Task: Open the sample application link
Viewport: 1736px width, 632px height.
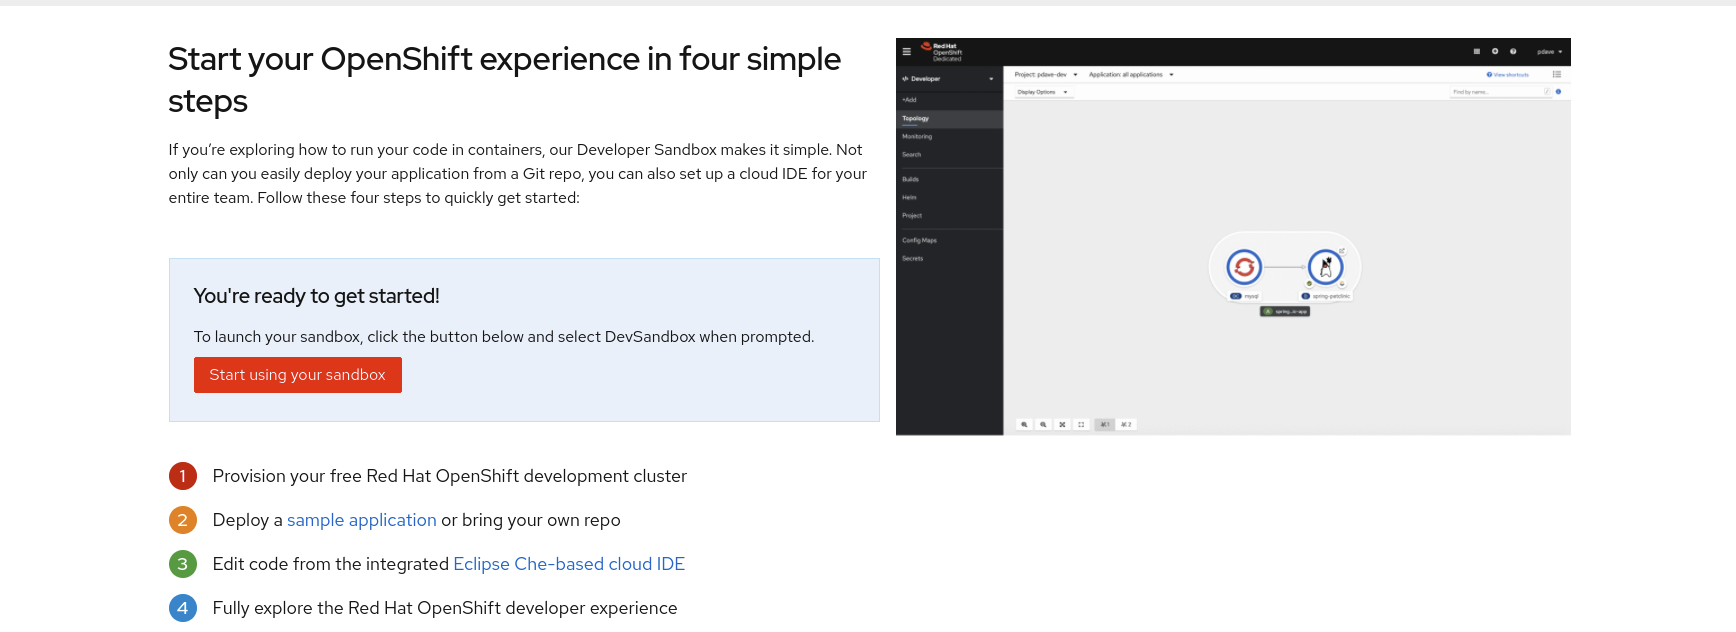Action: coord(361,520)
